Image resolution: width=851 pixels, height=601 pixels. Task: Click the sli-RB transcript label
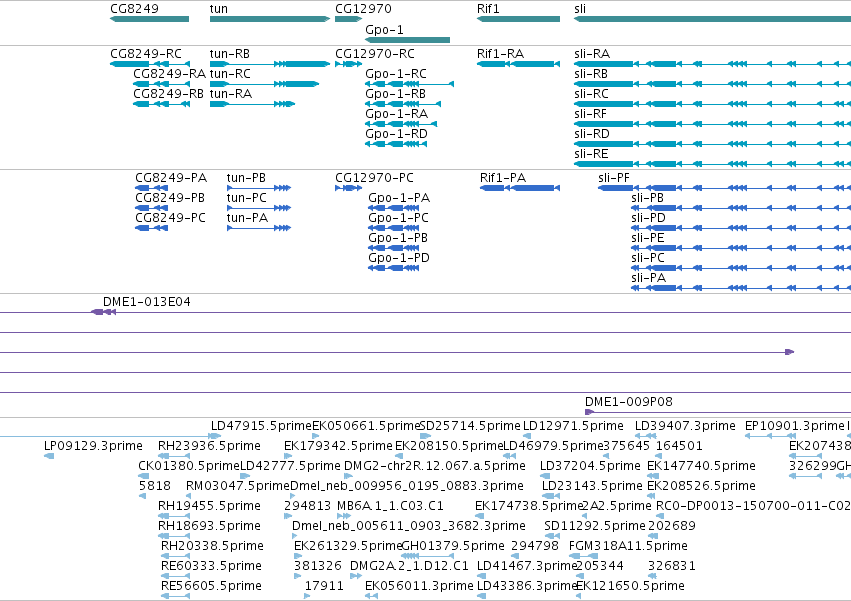click(590, 73)
